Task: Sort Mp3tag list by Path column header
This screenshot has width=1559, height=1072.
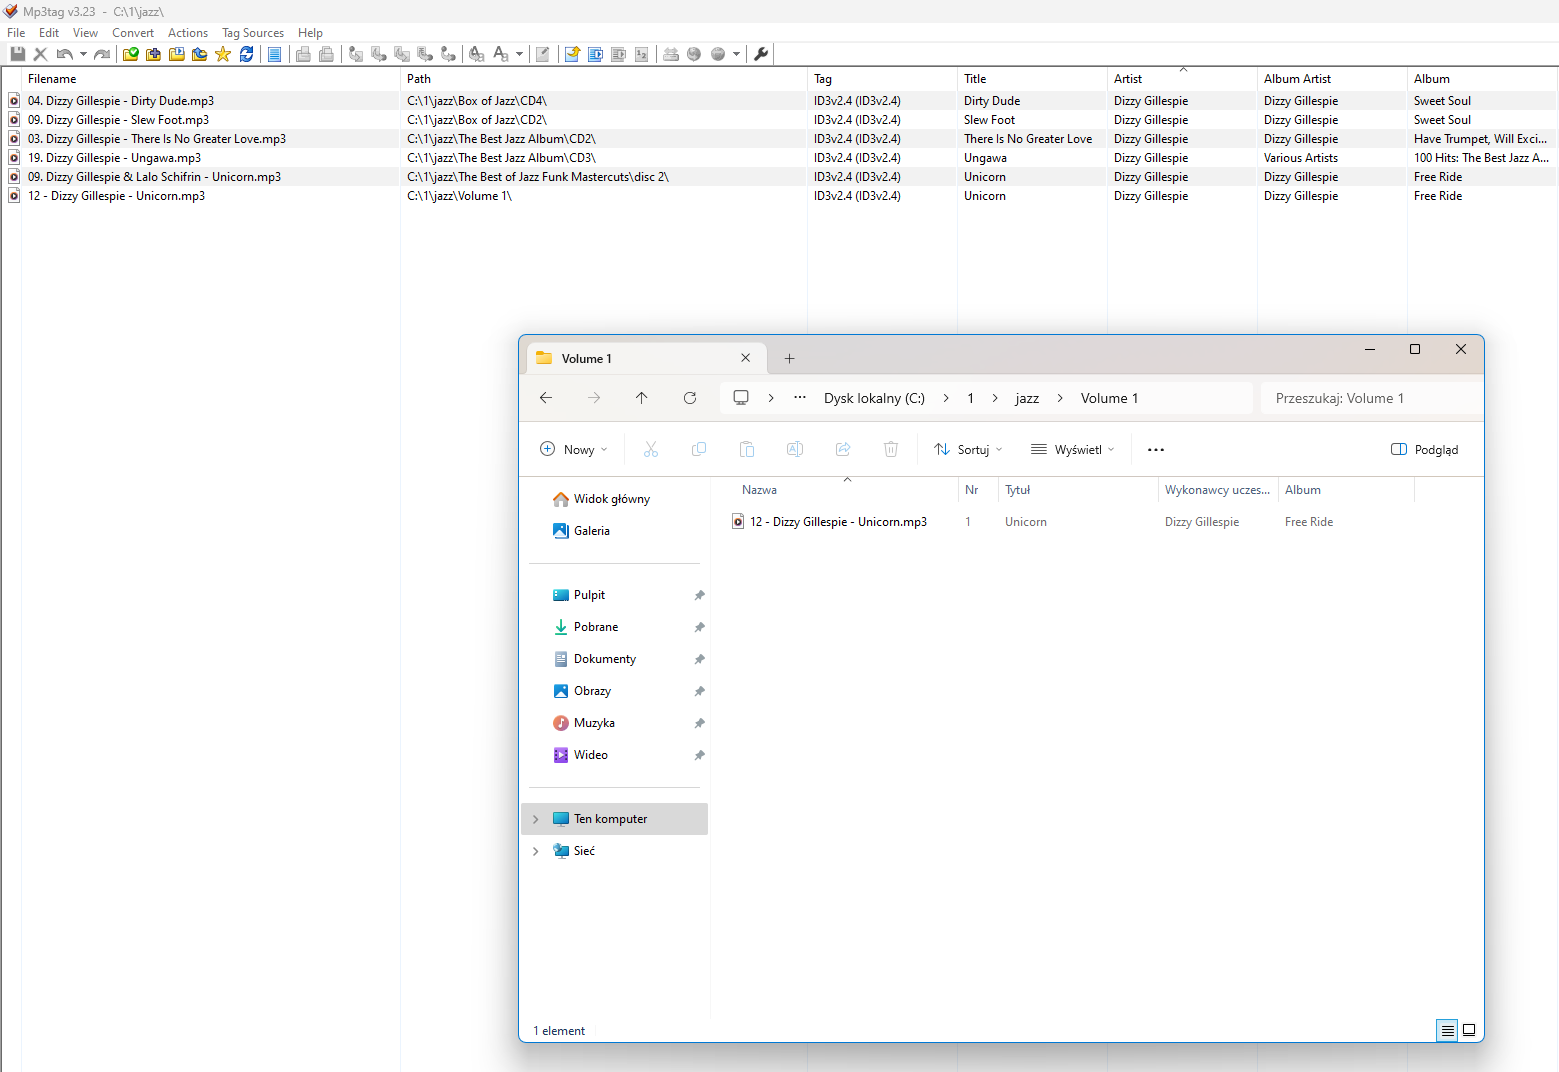Action: (604, 79)
